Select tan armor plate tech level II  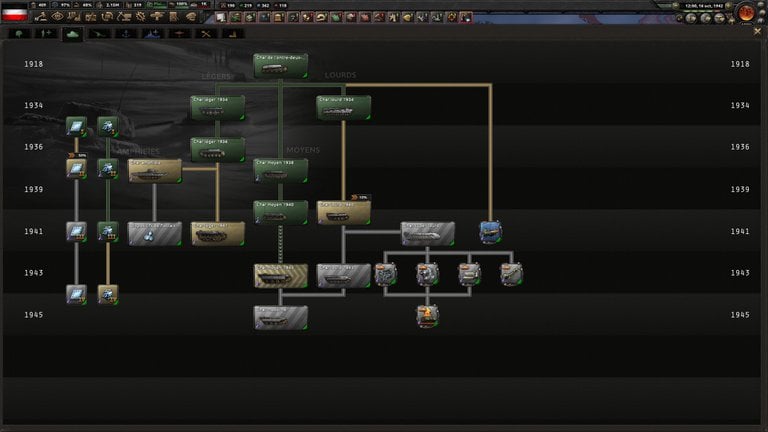click(76, 169)
